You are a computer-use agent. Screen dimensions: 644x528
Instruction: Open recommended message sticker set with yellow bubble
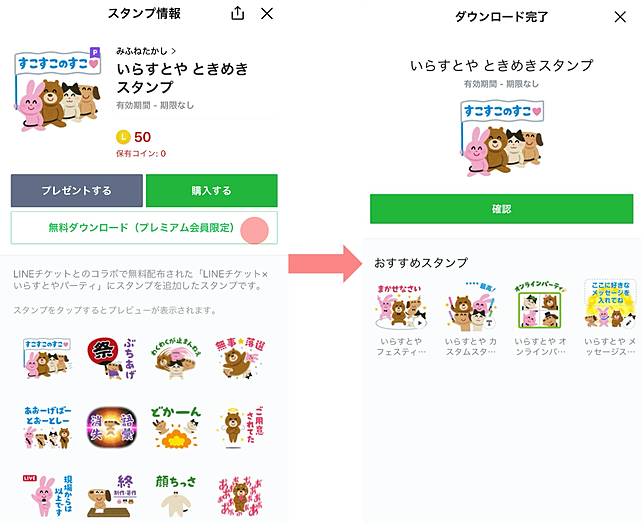pyautogui.click(x=610, y=319)
